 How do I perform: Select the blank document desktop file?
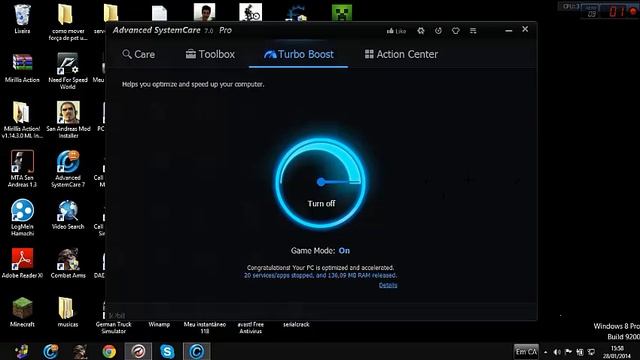[159, 13]
